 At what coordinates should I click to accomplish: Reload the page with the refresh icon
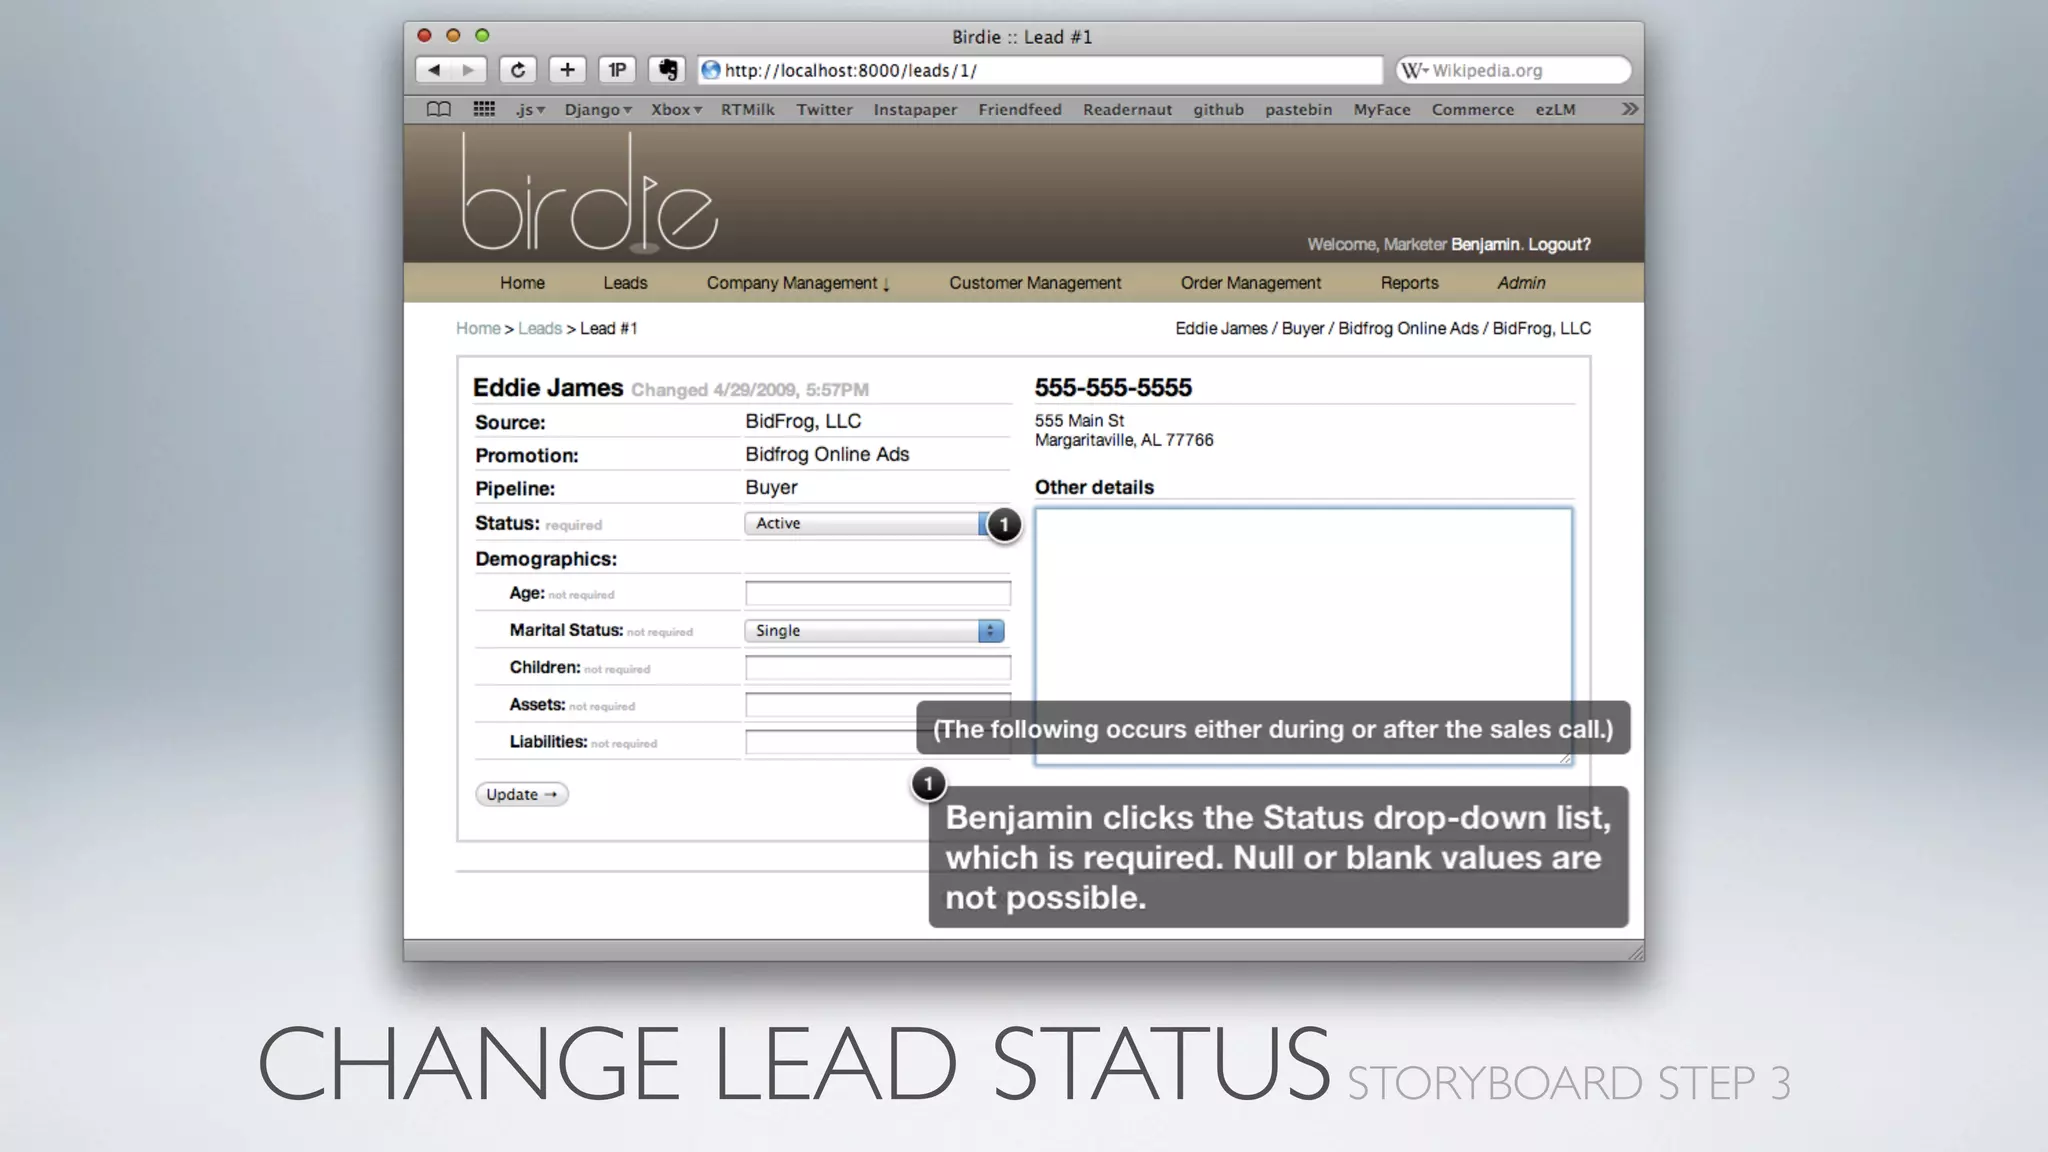(x=518, y=70)
